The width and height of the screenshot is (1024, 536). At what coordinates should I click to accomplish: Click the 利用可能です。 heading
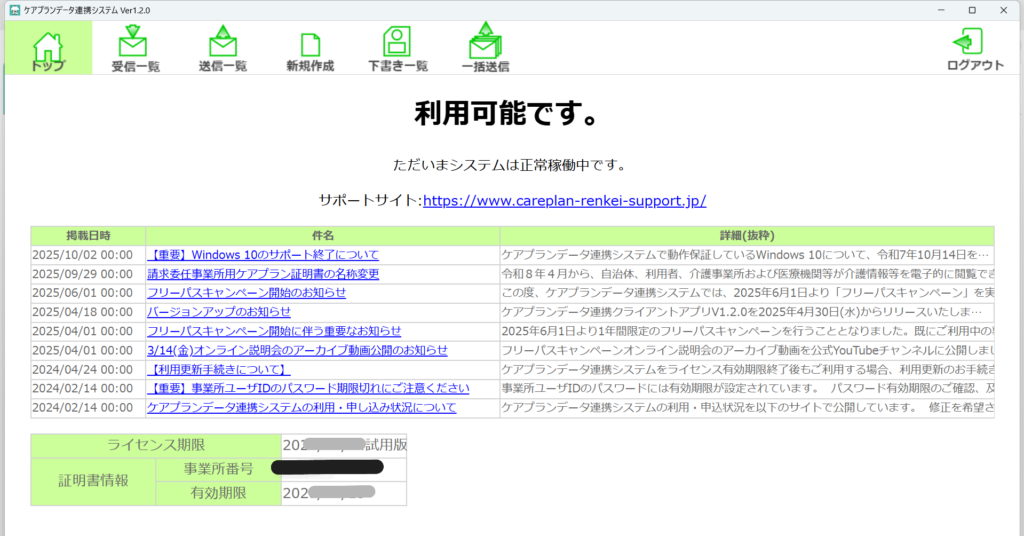point(507,114)
